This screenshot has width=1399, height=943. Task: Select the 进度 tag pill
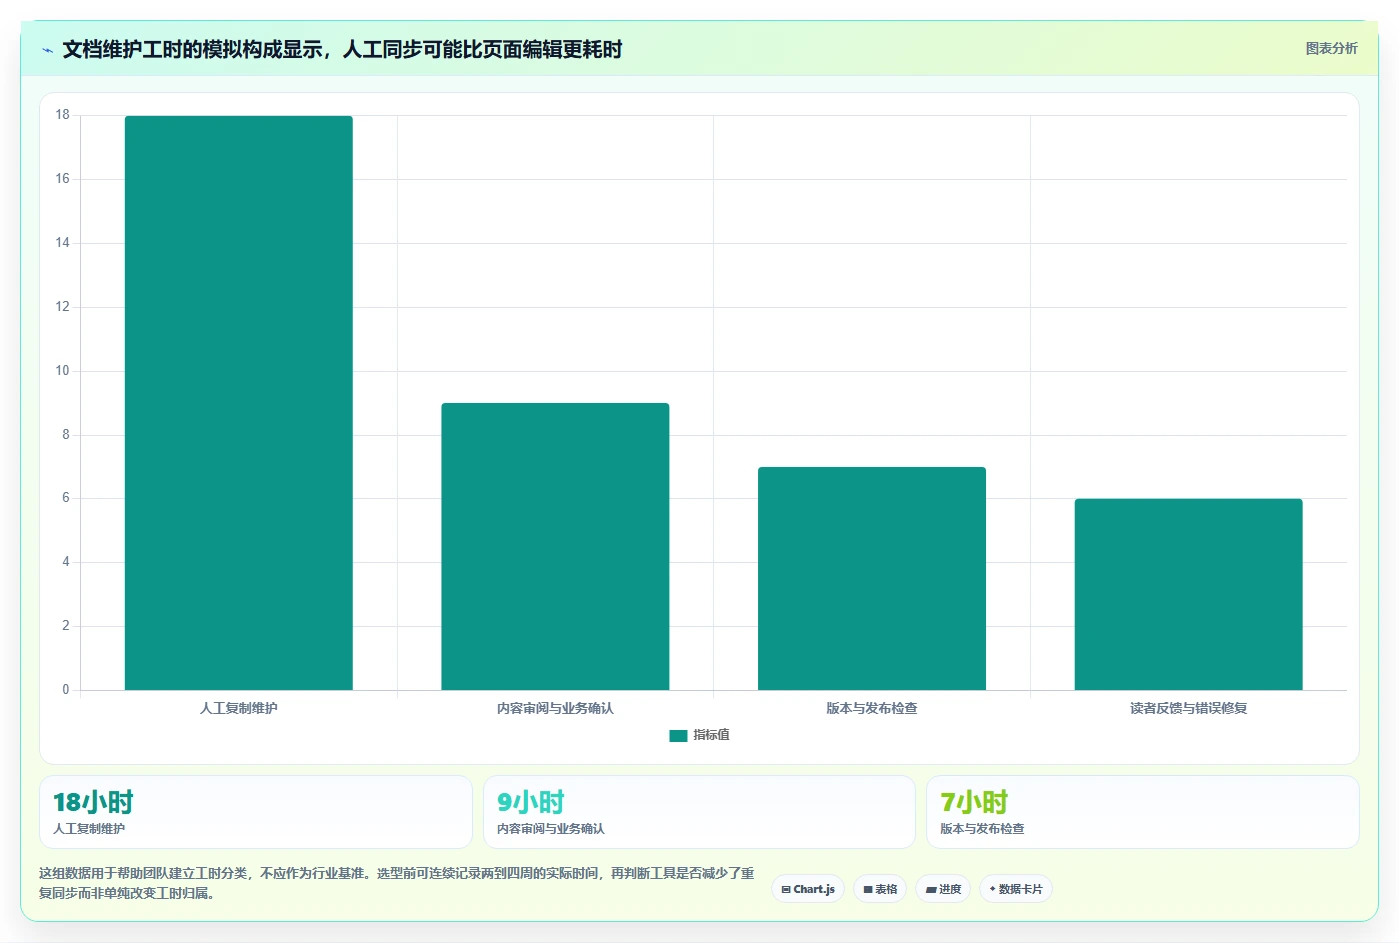tap(943, 889)
